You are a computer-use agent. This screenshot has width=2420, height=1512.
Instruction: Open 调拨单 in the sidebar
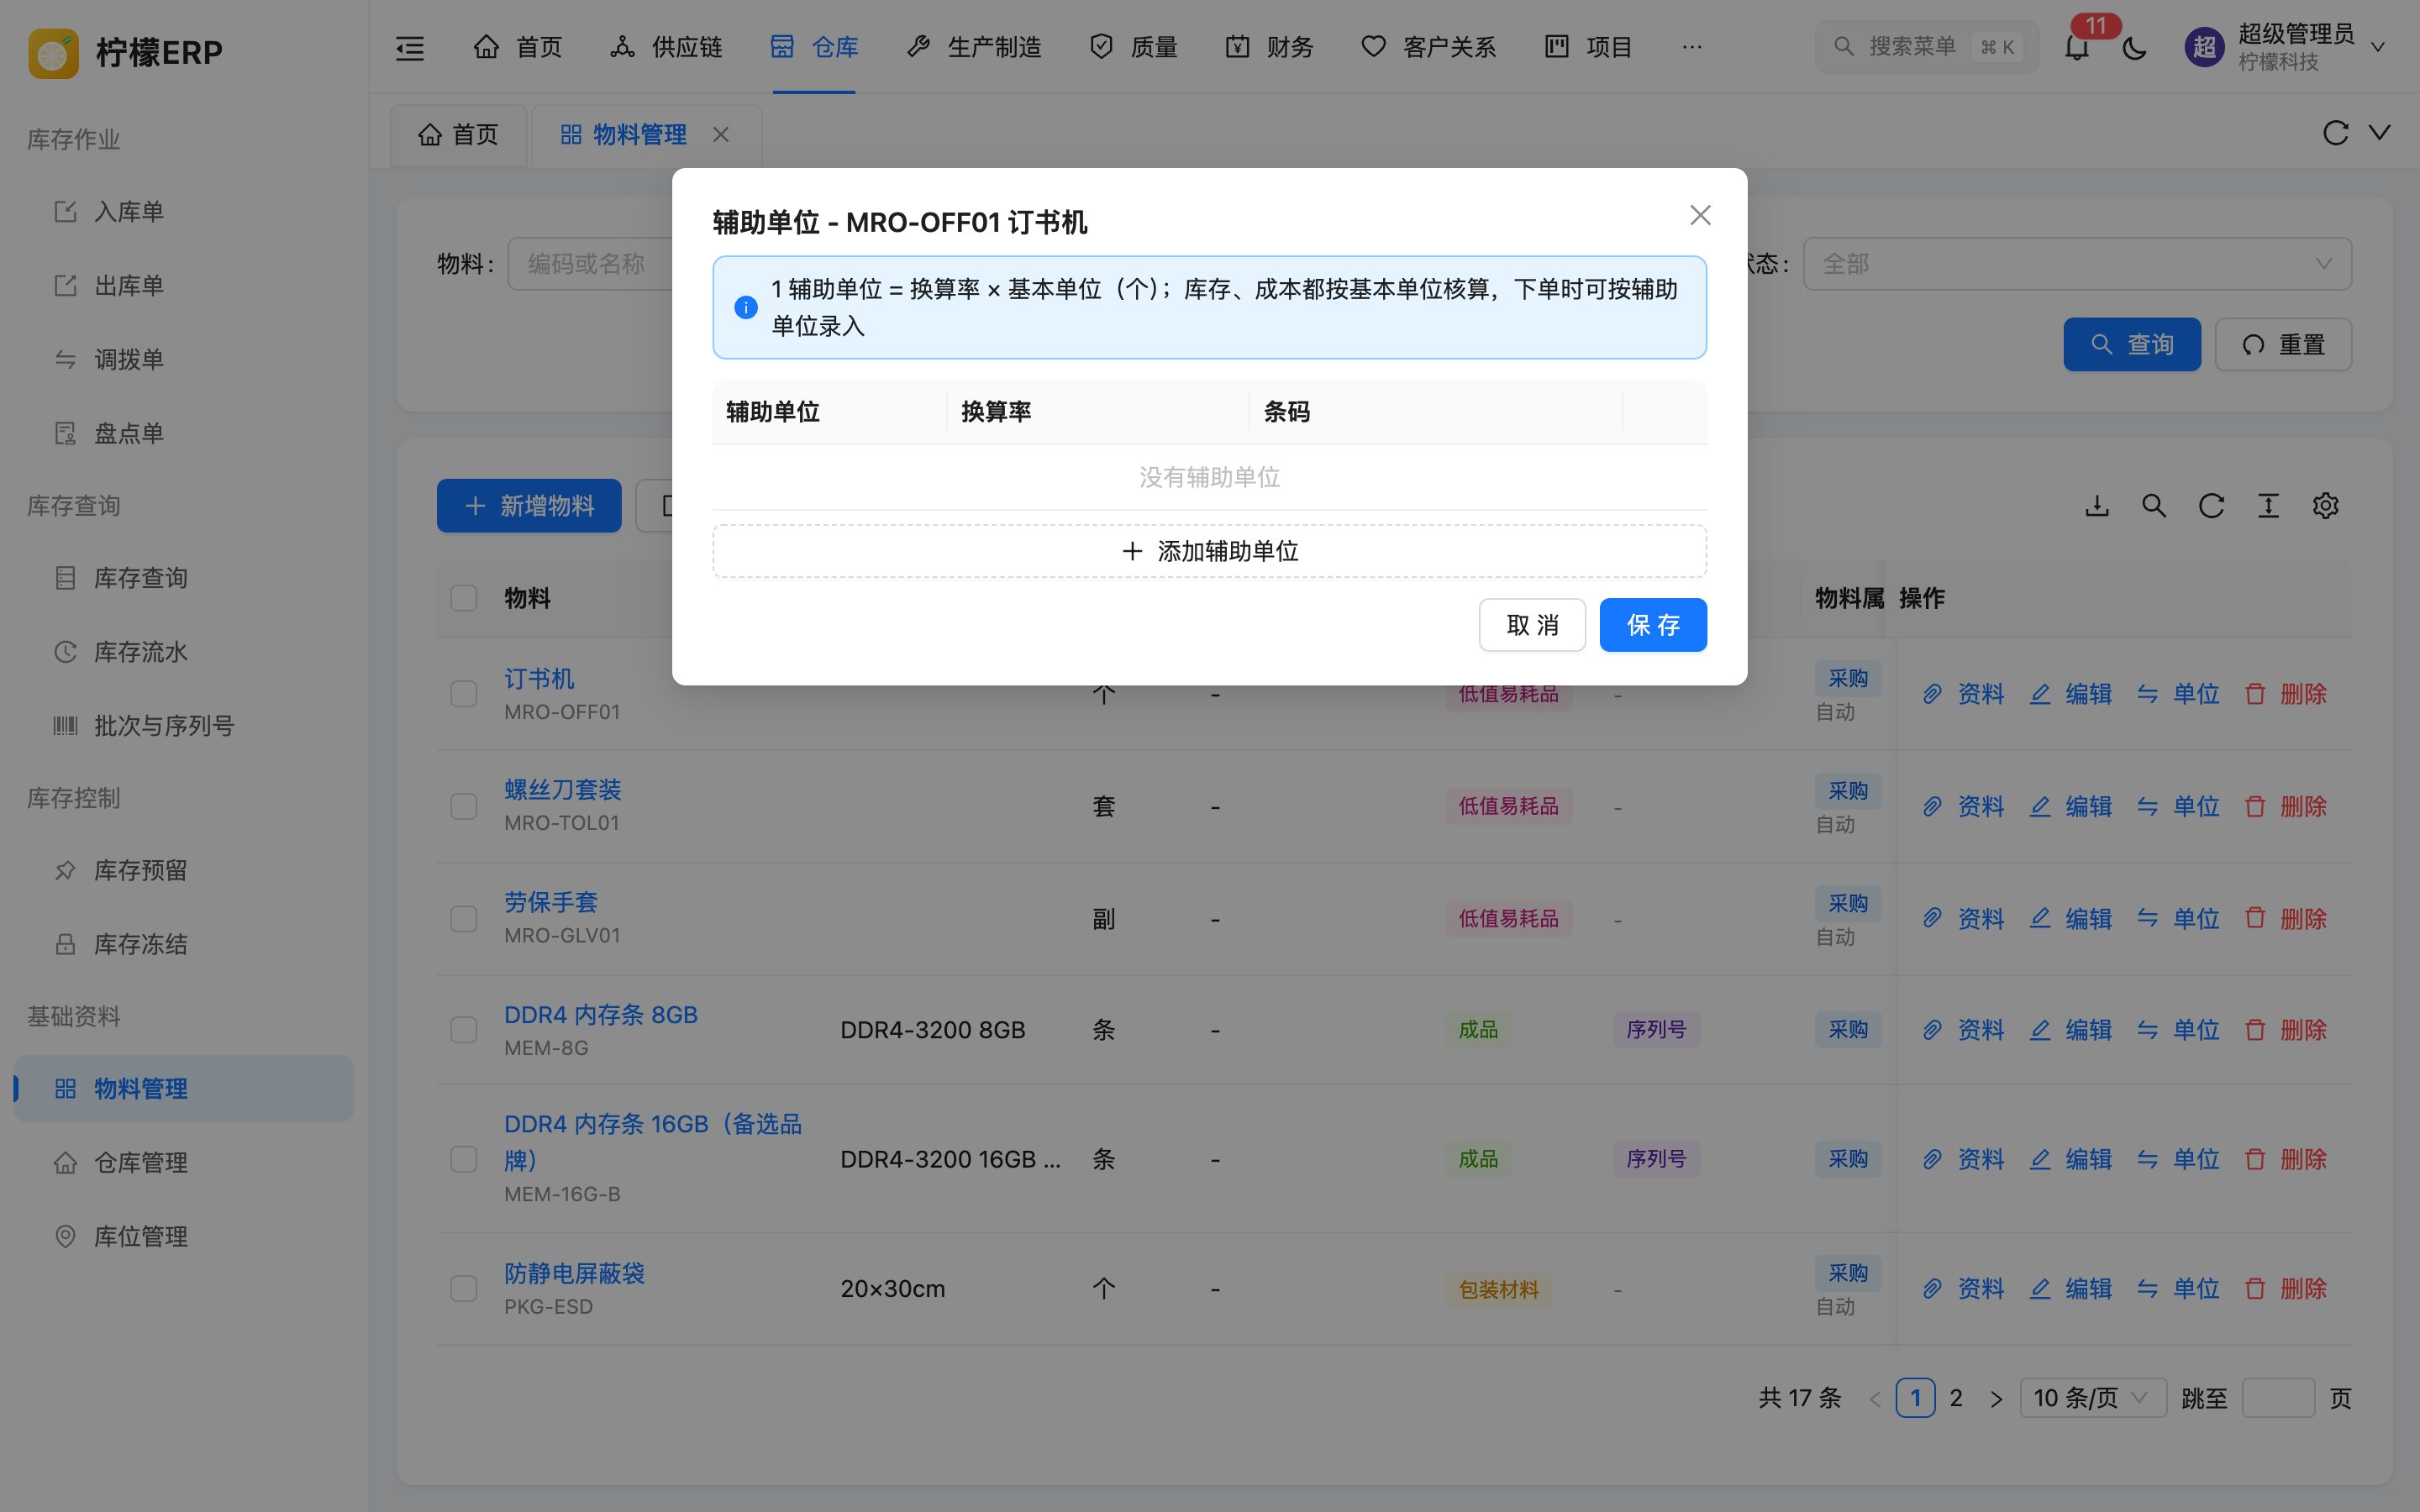point(184,360)
